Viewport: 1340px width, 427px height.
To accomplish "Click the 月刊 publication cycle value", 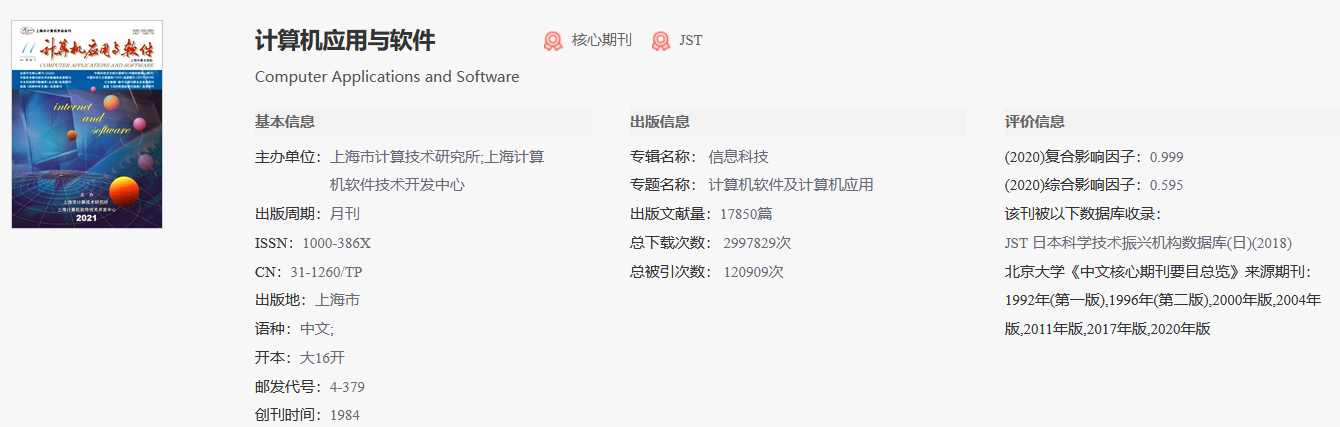I will [345, 214].
